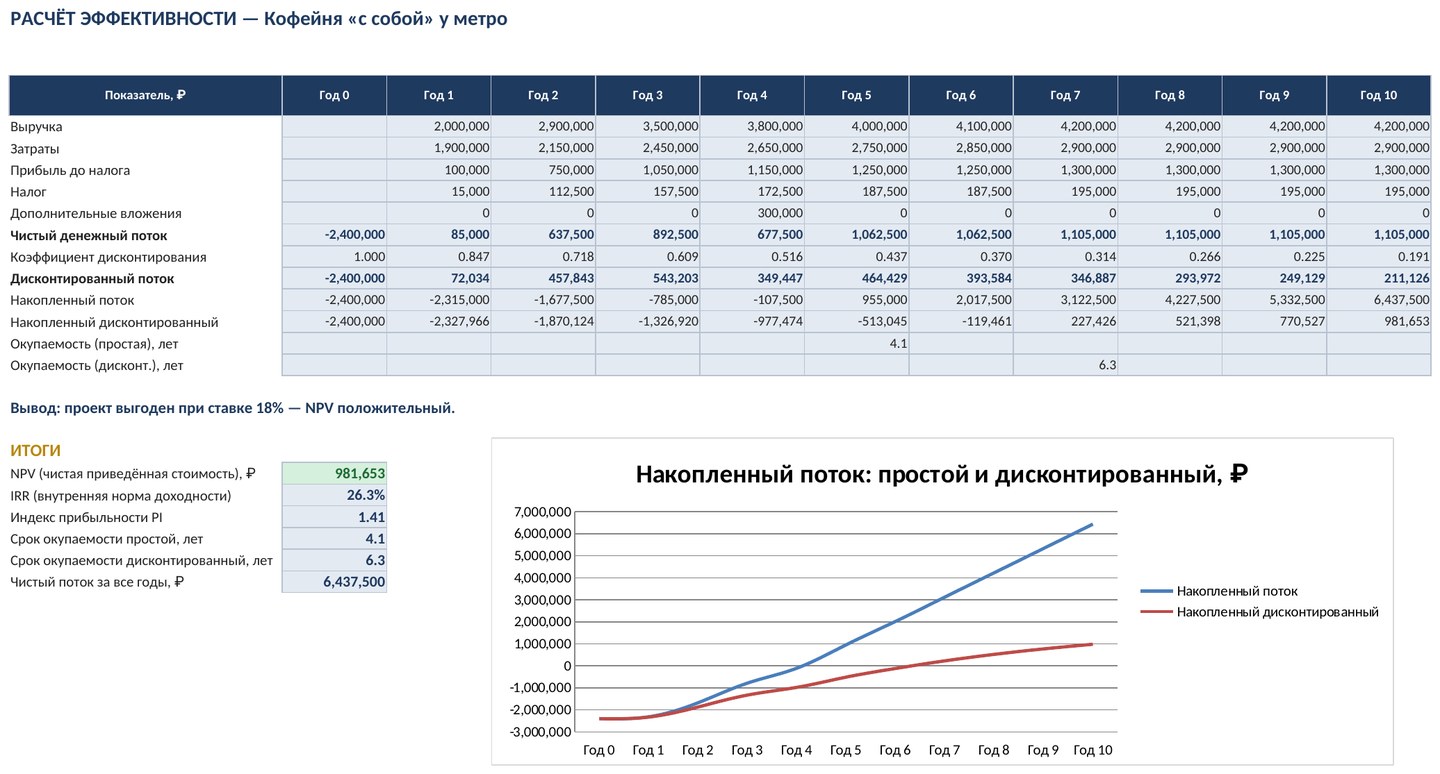The width and height of the screenshot is (1440, 774).
Task: Click the PI value 1.41
Action: point(334,517)
